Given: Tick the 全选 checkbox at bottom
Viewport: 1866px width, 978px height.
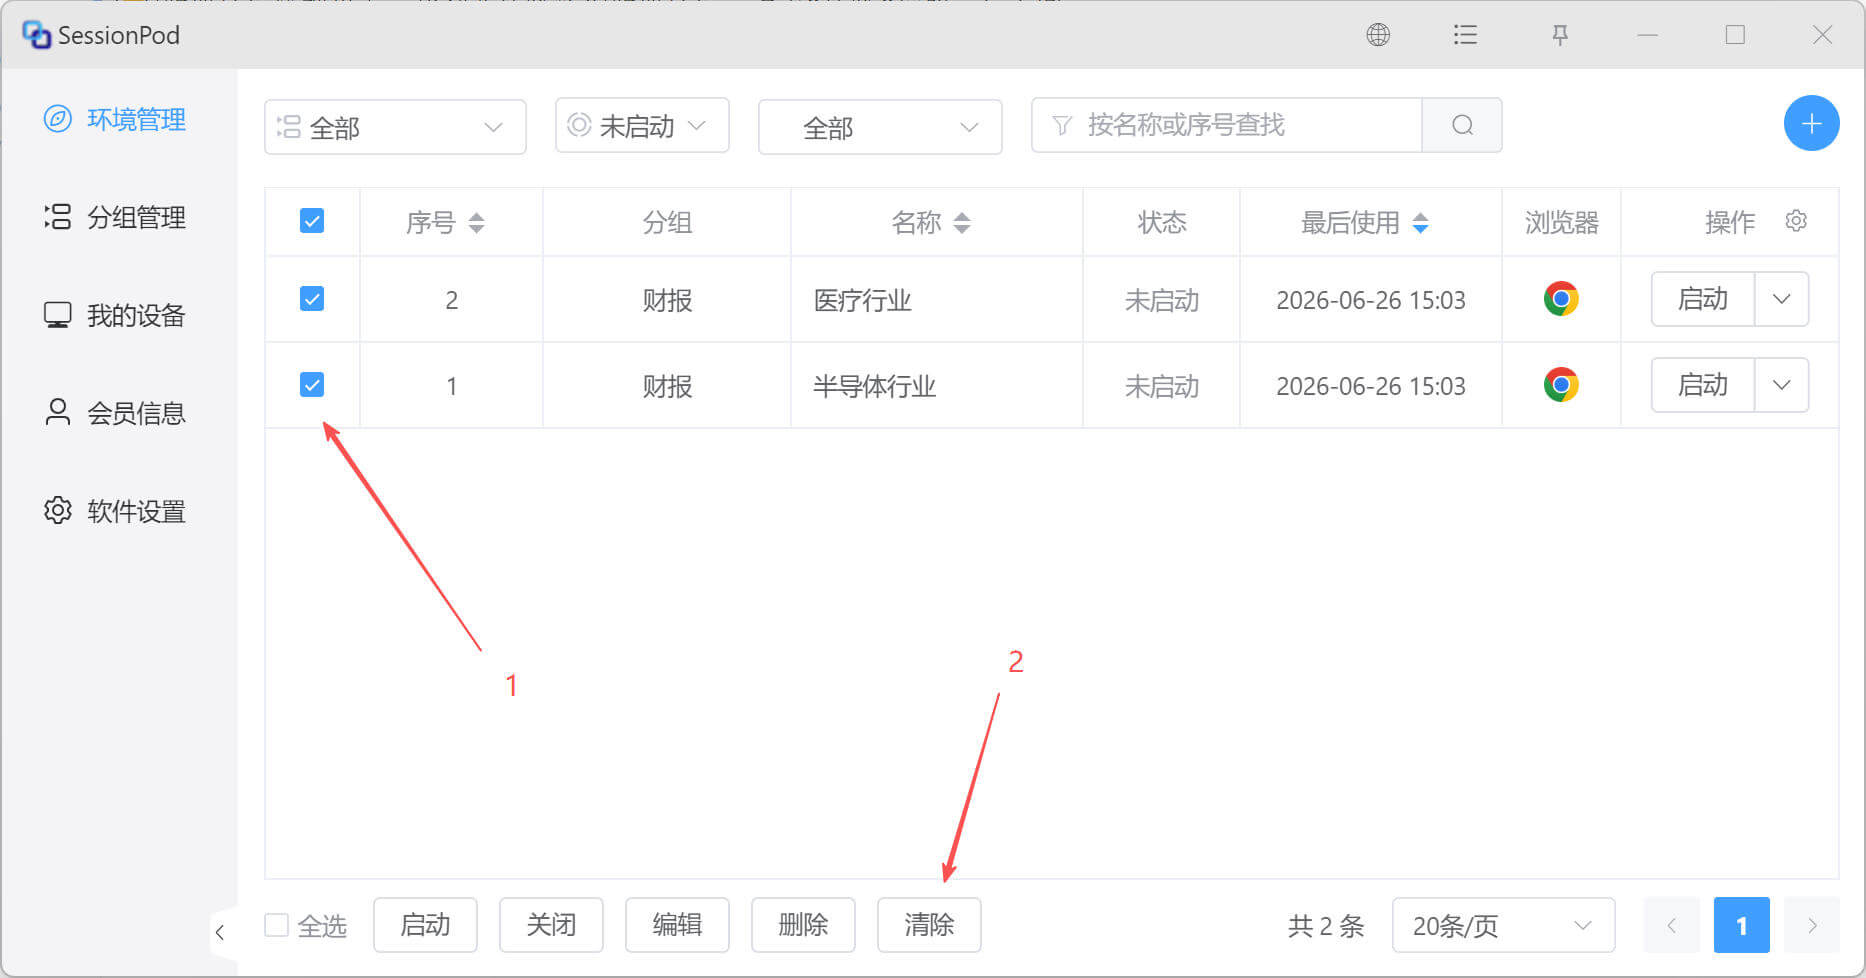Looking at the screenshot, I should click(277, 925).
